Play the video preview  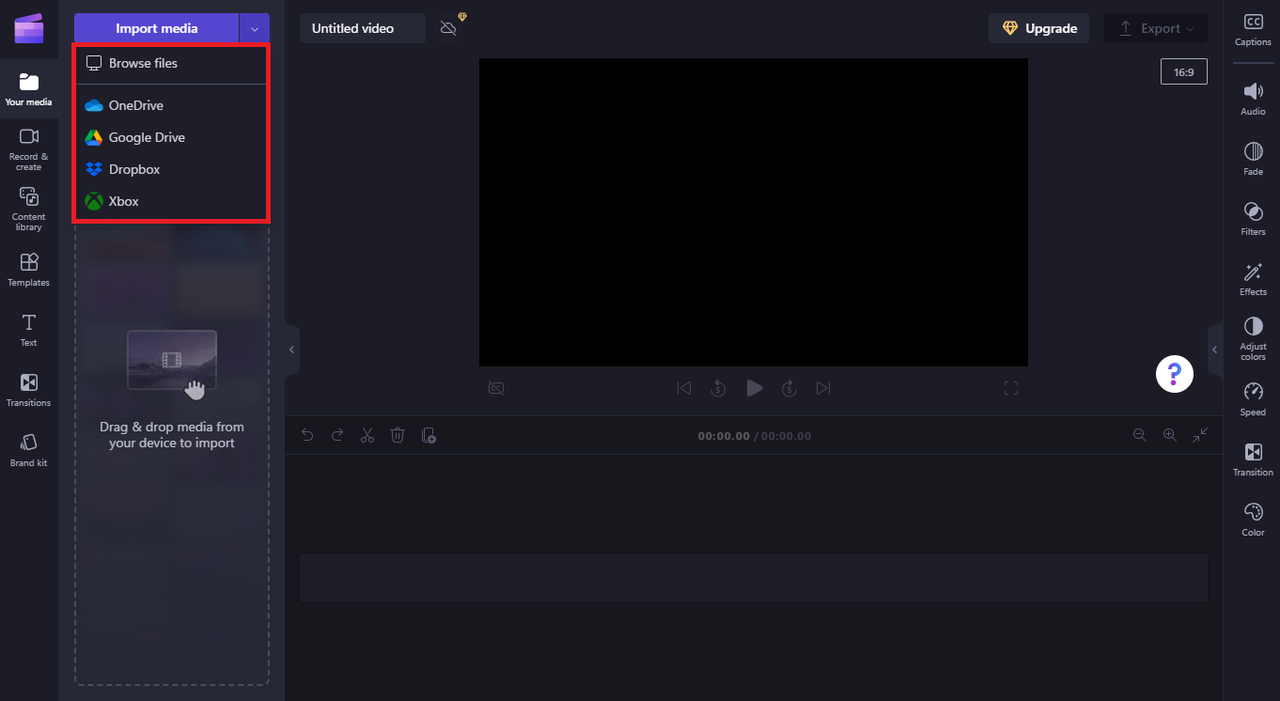pos(754,388)
